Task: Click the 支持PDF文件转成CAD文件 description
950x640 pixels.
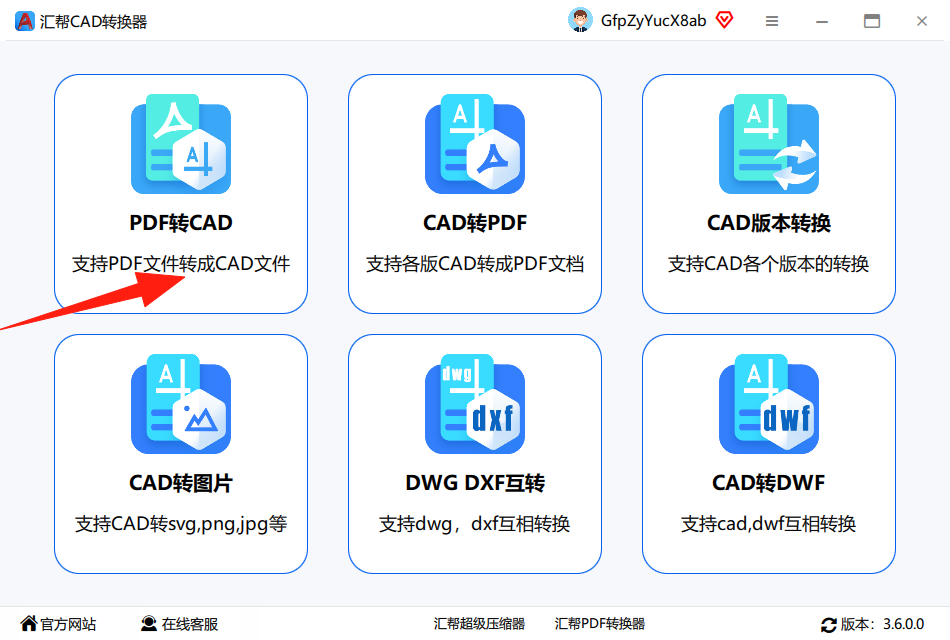Action: pos(181,264)
